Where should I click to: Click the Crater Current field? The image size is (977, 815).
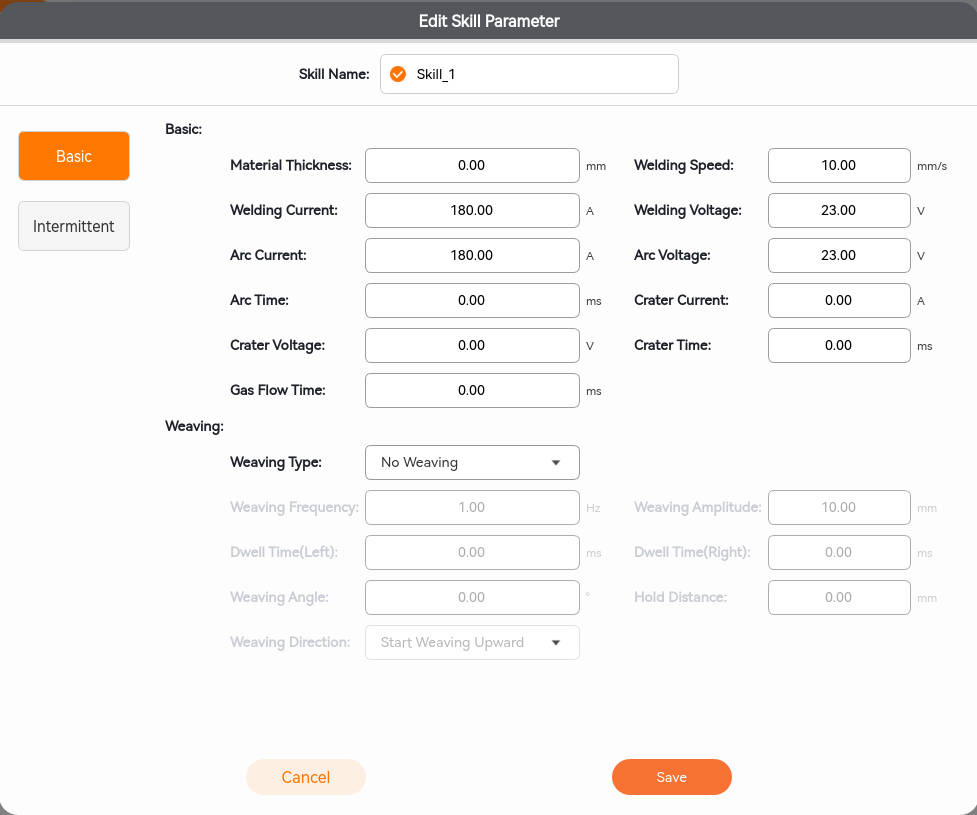[838, 300]
